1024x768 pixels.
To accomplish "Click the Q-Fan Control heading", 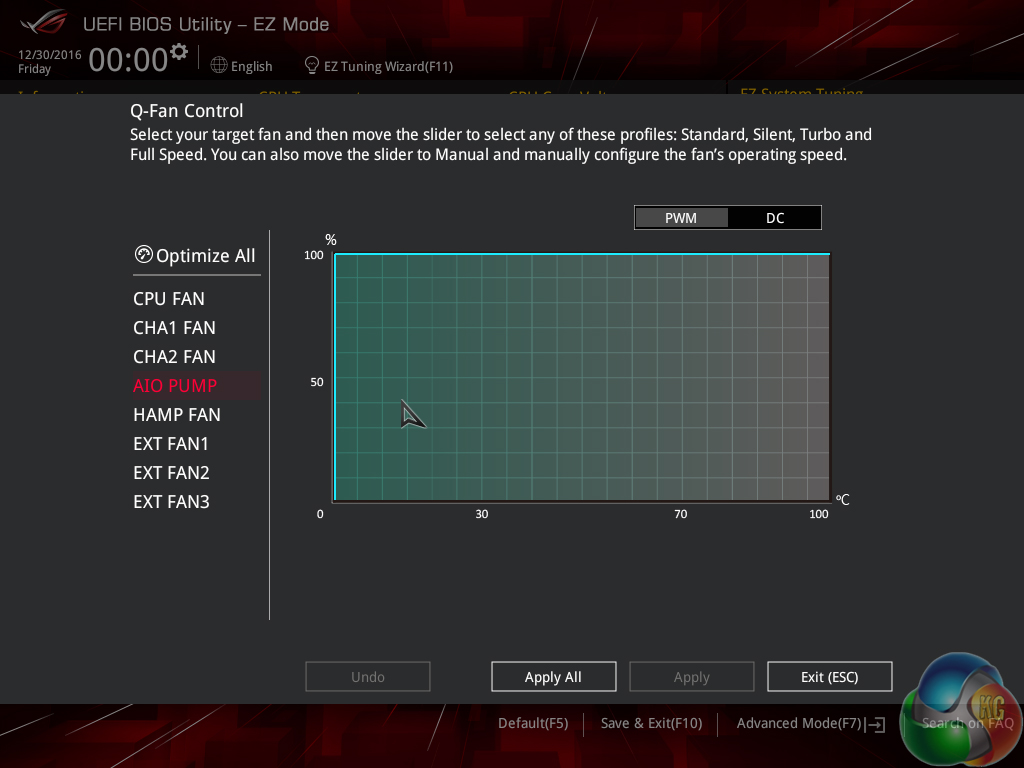I will [x=187, y=111].
